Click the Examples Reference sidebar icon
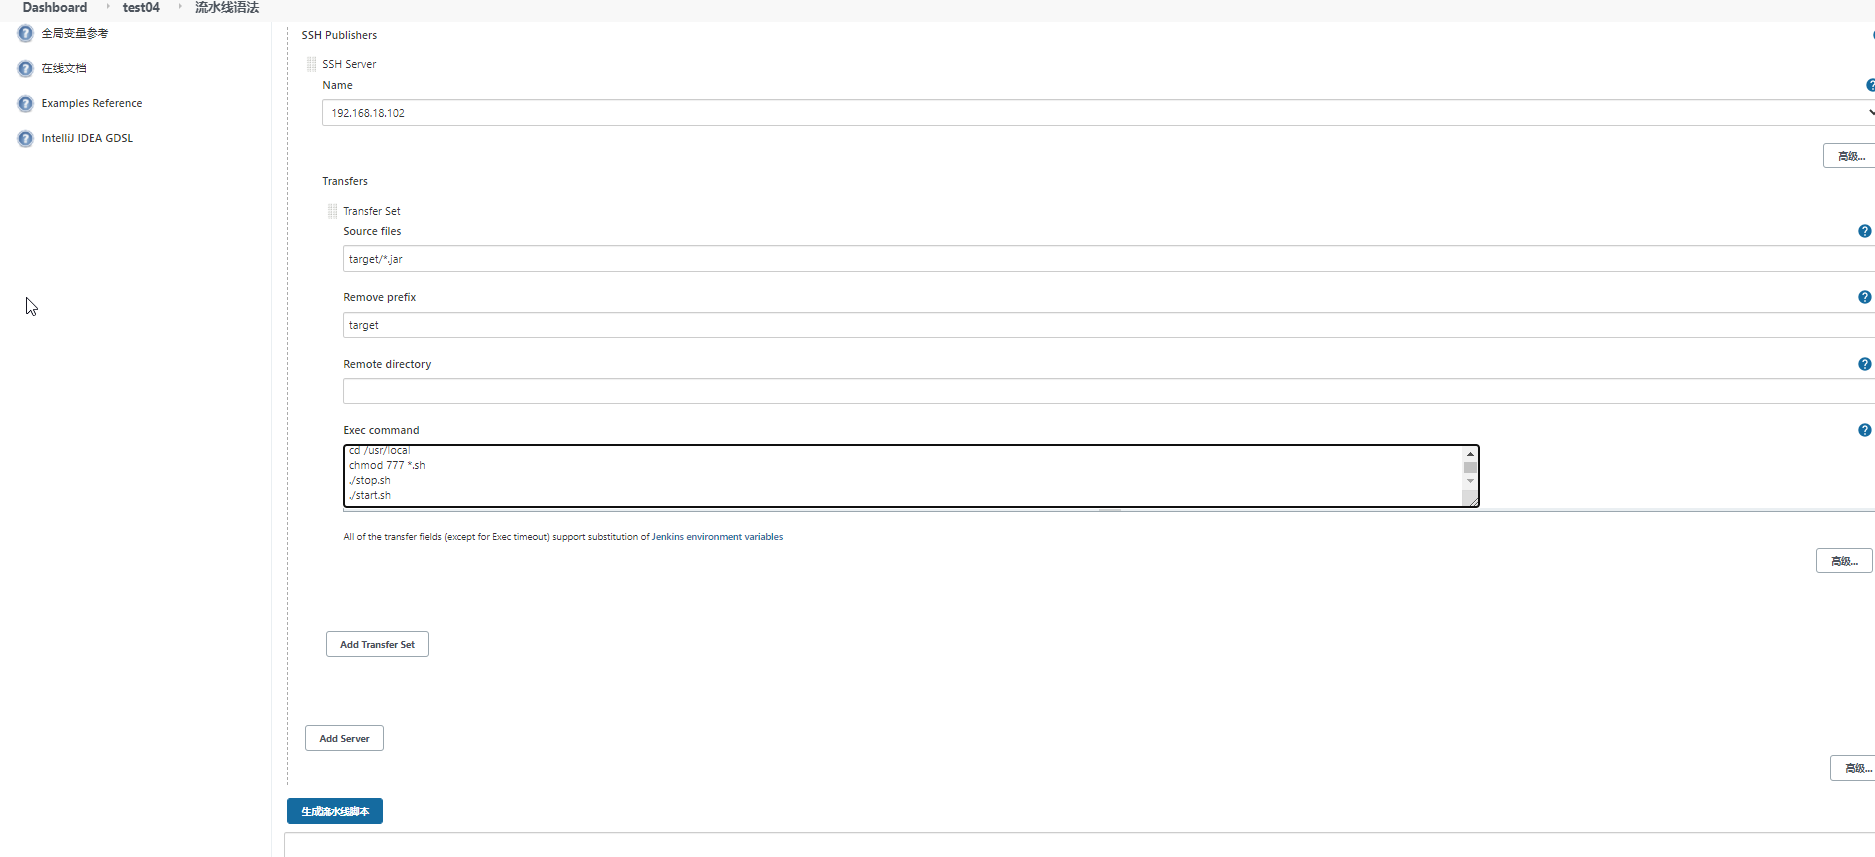Screen dimensions: 1875x857 [x=26, y=103]
